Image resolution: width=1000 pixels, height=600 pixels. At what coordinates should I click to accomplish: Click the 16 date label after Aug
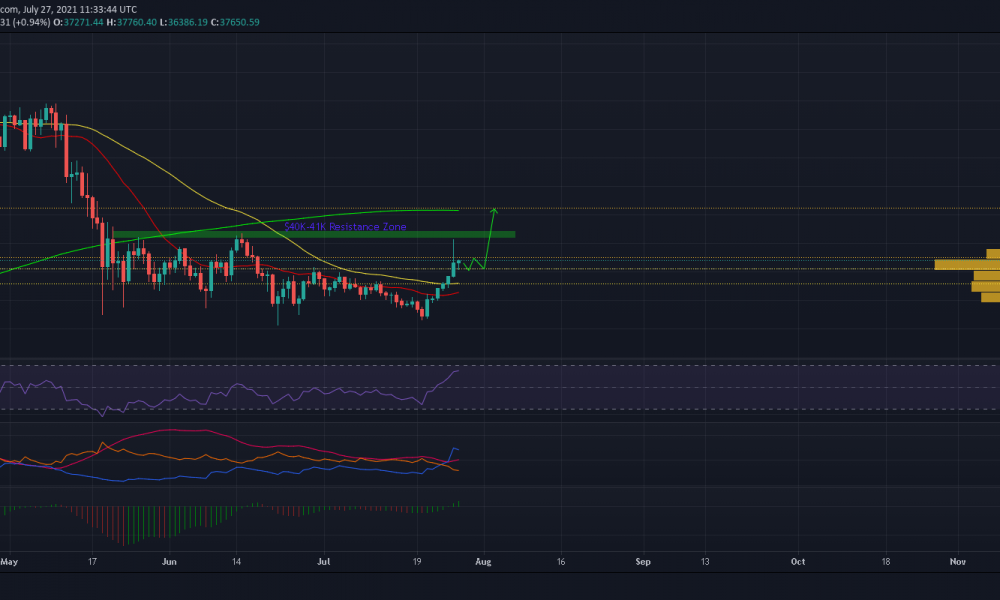(x=561, y=562)
